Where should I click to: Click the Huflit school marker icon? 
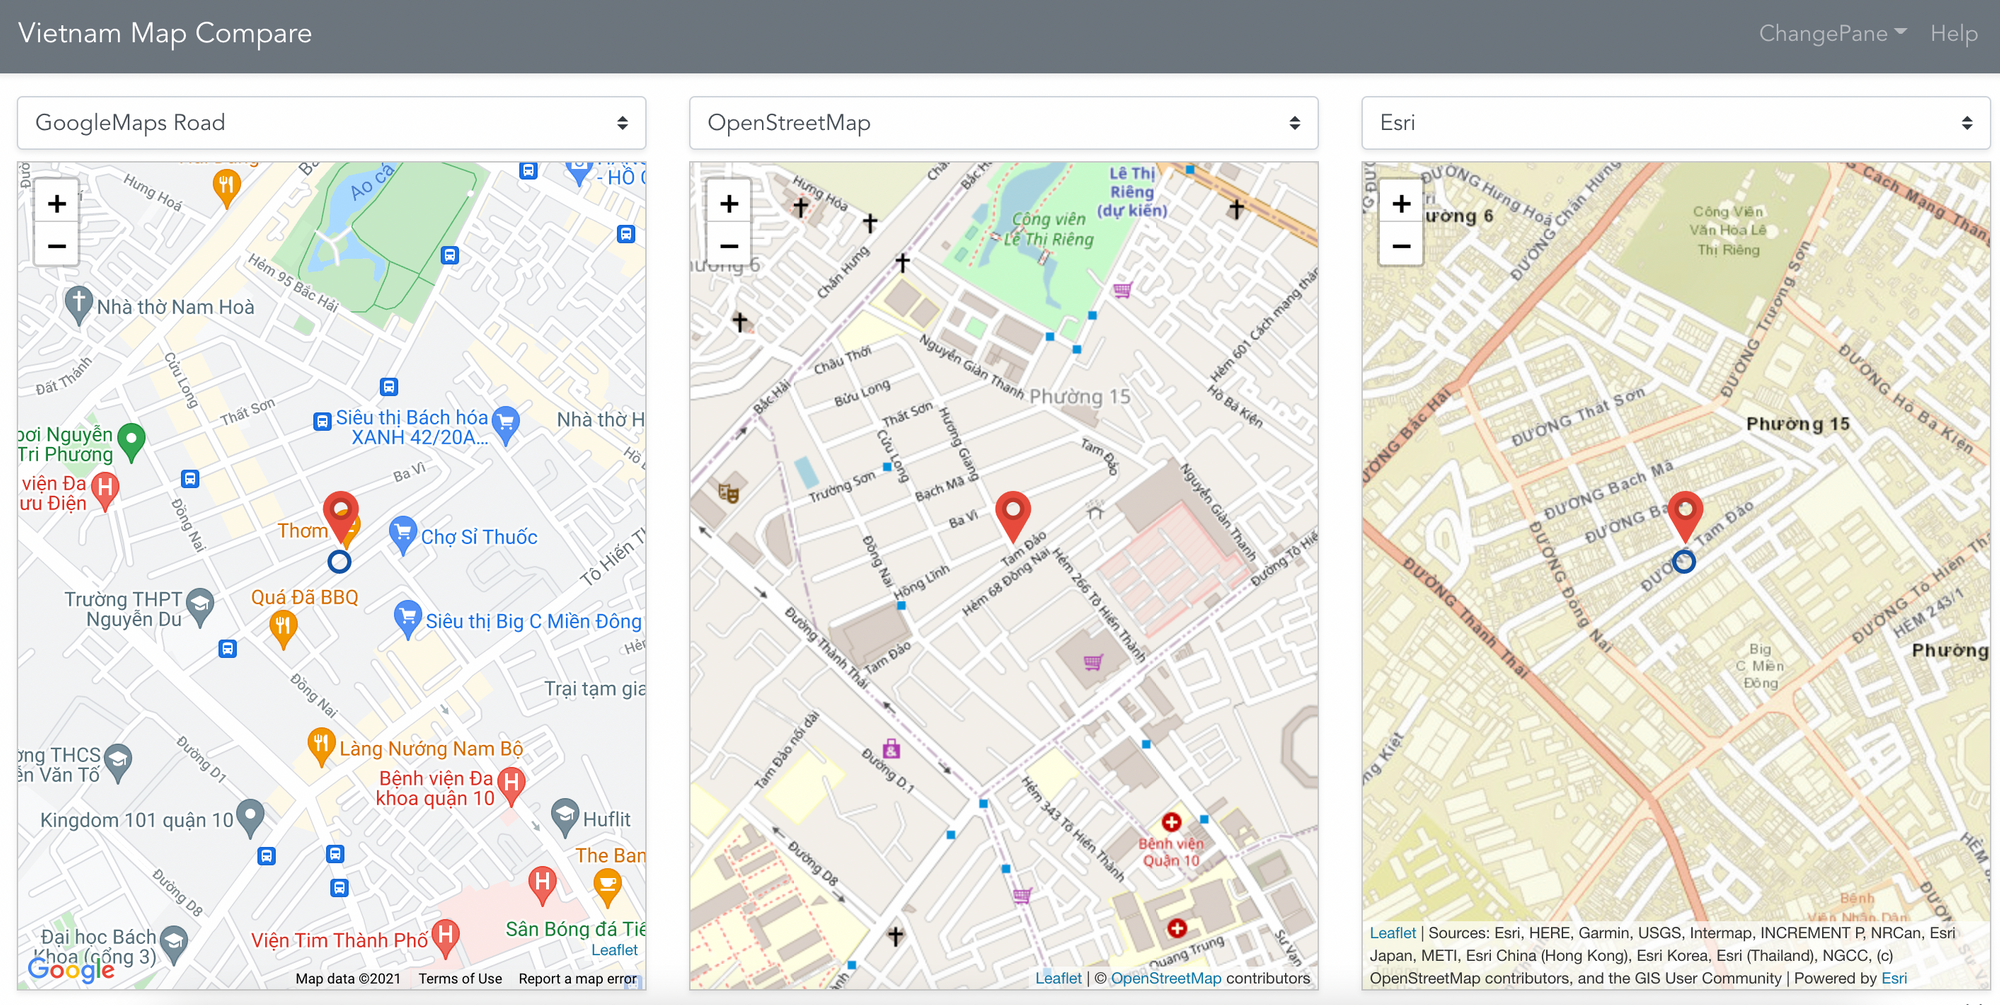[565, 817]
